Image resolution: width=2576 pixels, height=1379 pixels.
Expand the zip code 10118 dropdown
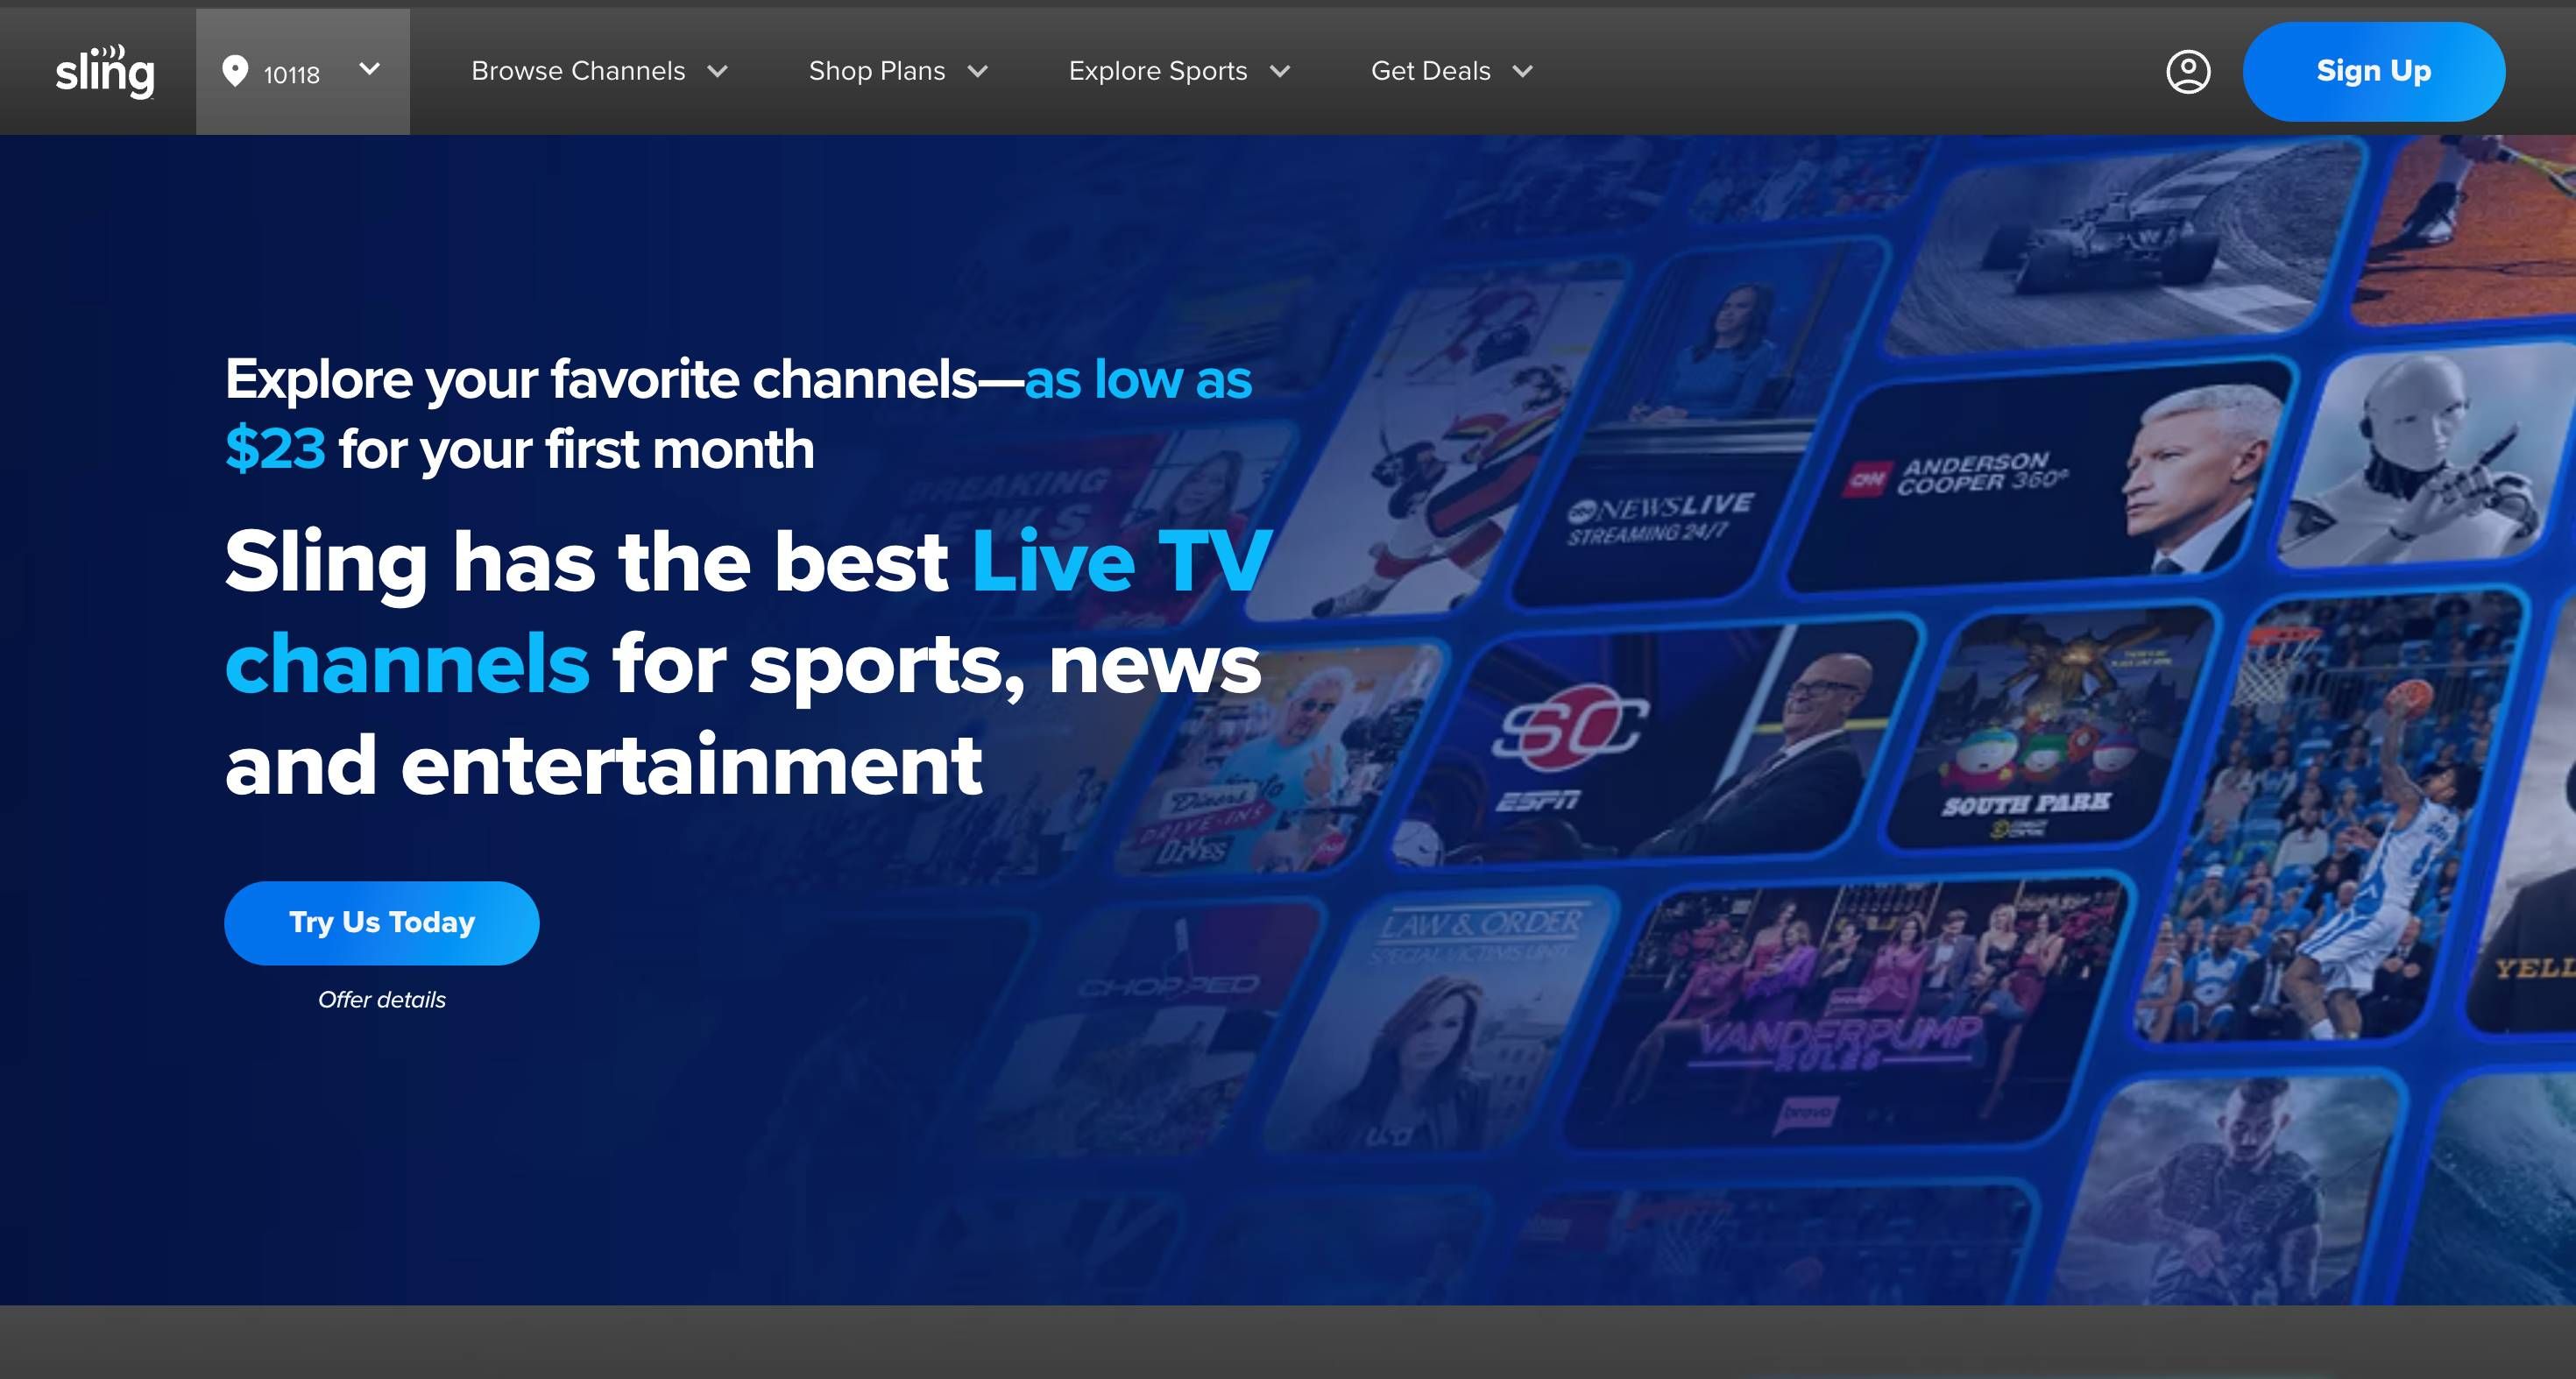[370, 71]
